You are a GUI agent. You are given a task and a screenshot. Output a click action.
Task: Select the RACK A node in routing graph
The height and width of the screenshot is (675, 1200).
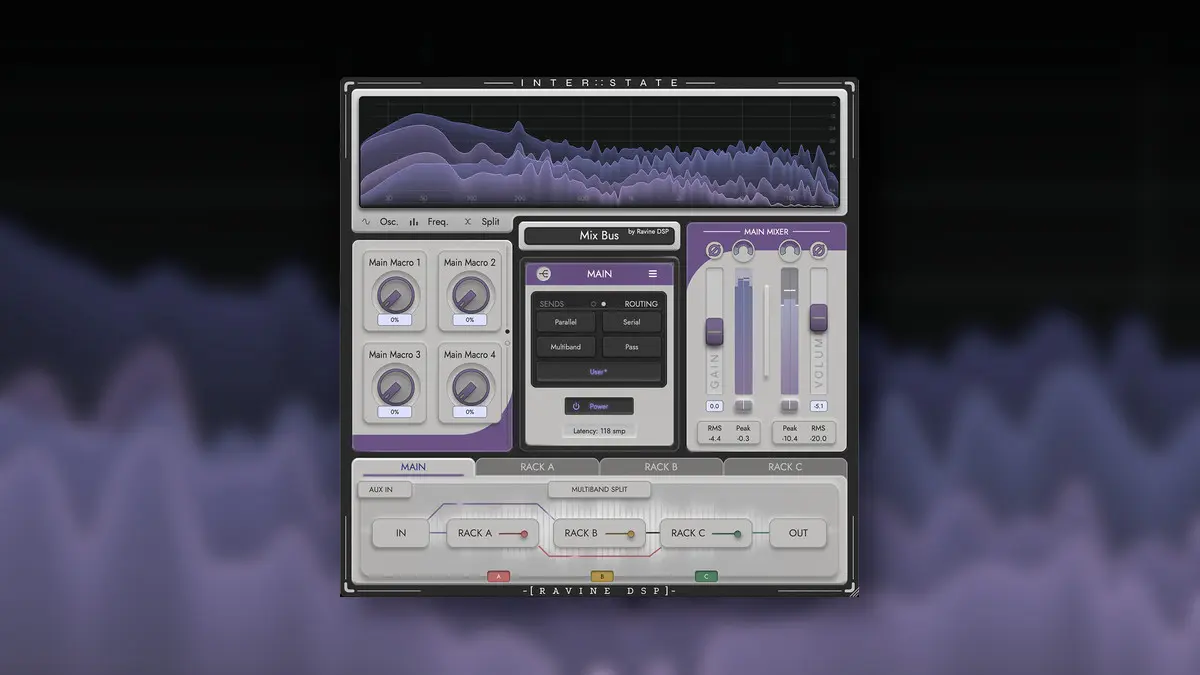coord(492,533)
